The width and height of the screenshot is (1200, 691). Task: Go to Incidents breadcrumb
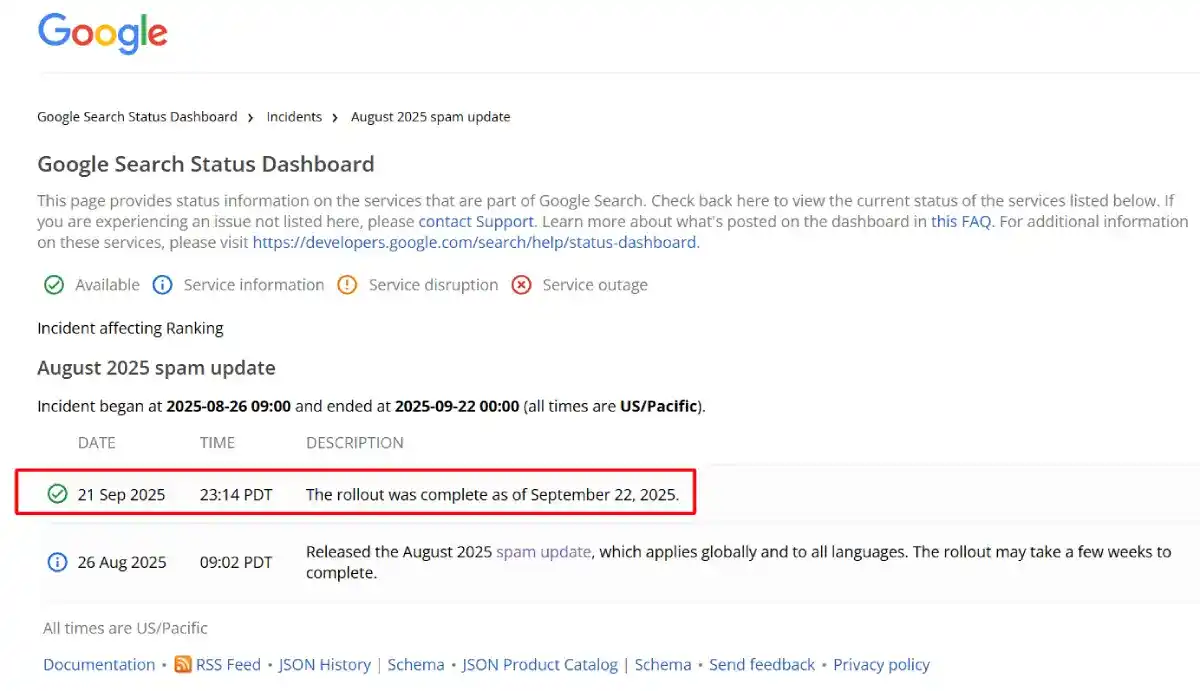(x=294, y=117)
